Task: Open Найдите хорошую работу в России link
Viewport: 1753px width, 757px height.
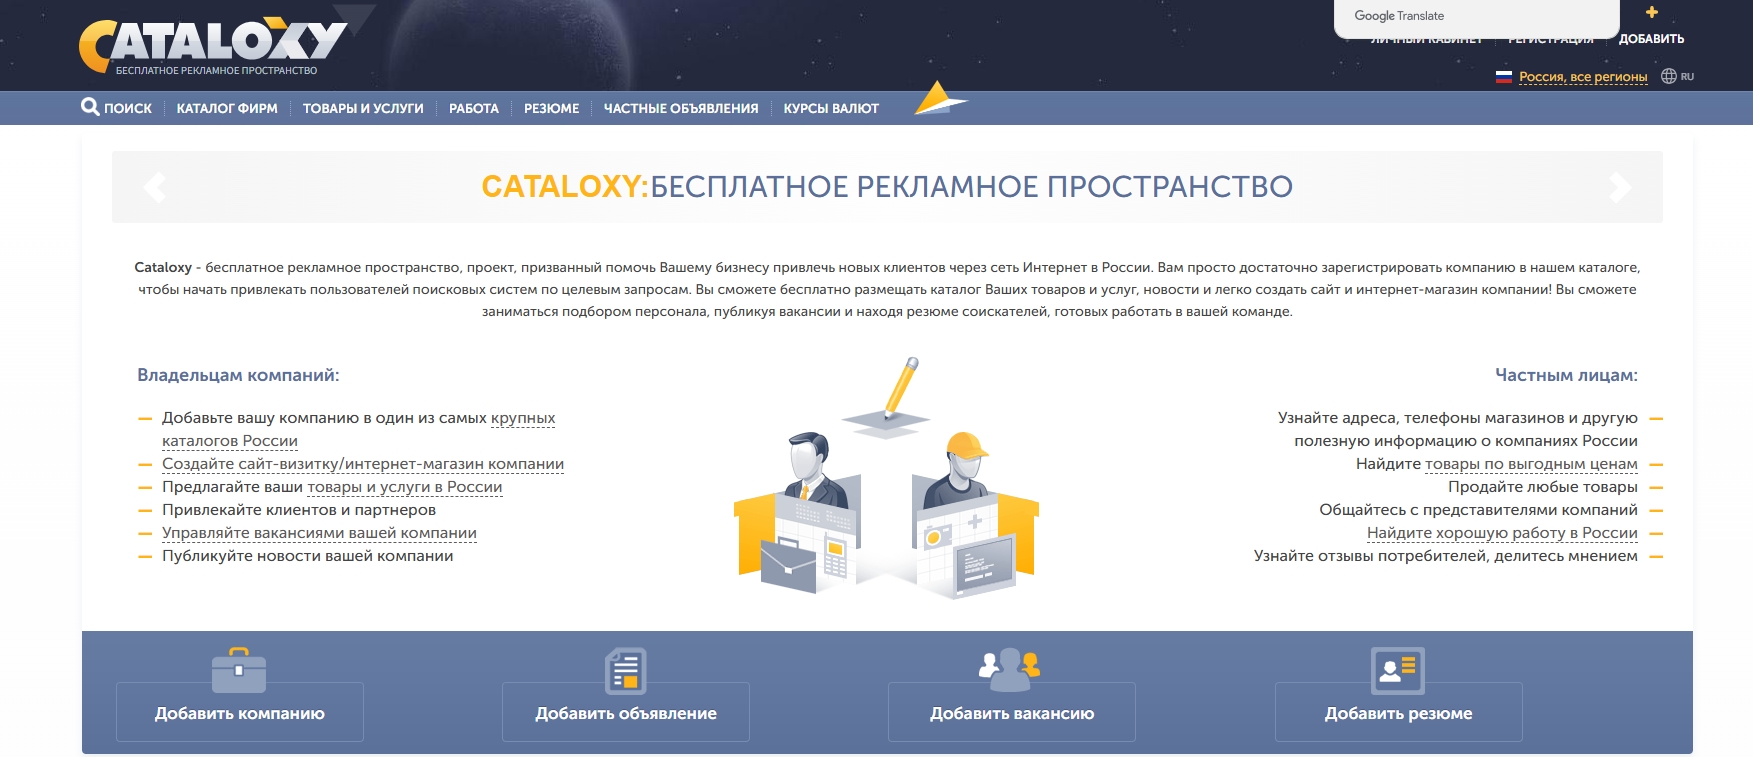Action: click(1502, 533)
